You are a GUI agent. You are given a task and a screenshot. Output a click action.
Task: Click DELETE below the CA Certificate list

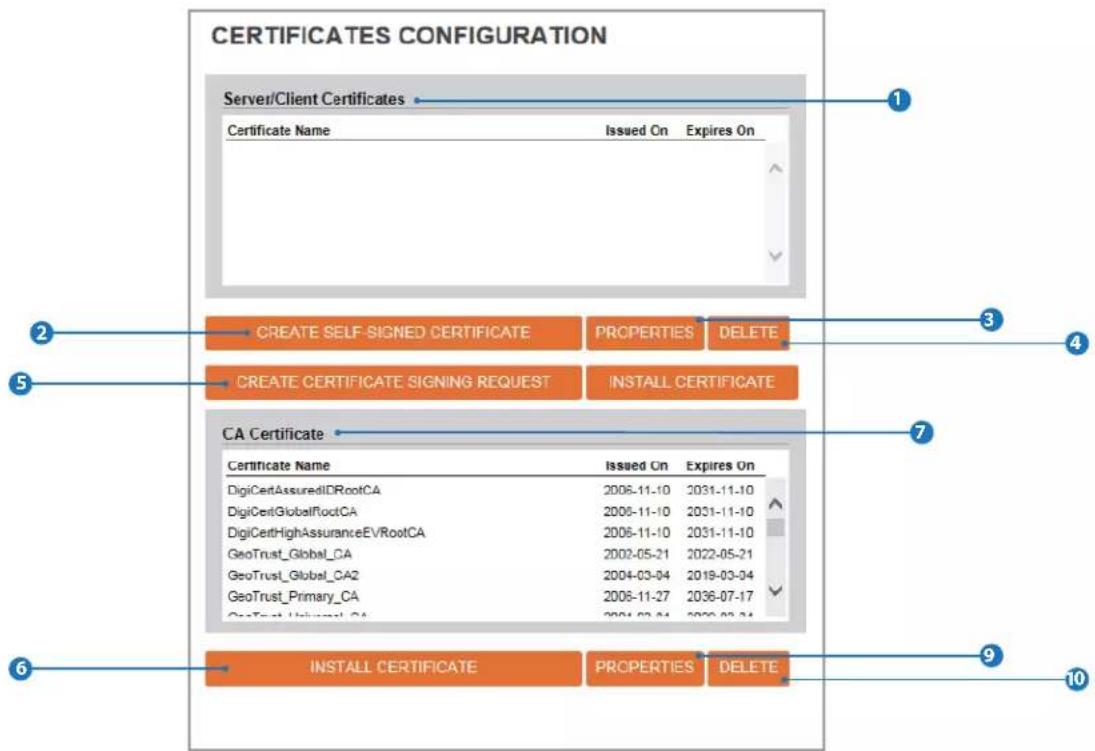click(x=749, y=668)
